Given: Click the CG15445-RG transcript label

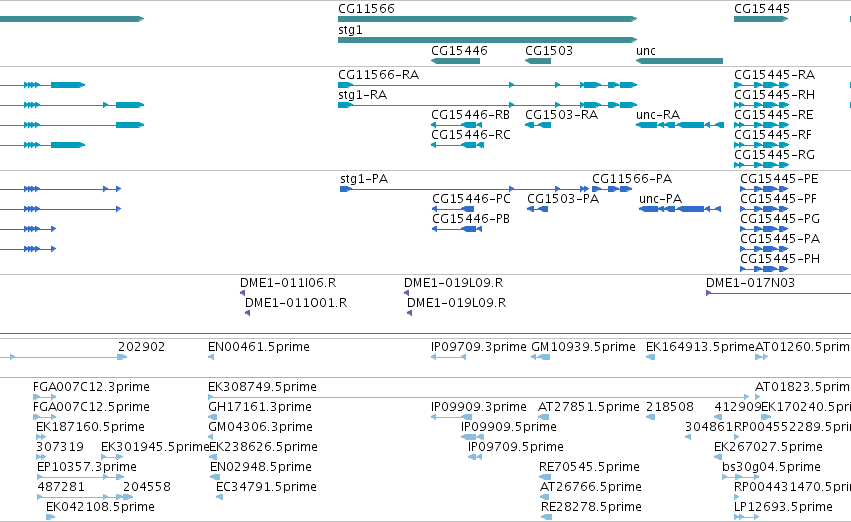Looking at the screenshot, I should [774, 155].
